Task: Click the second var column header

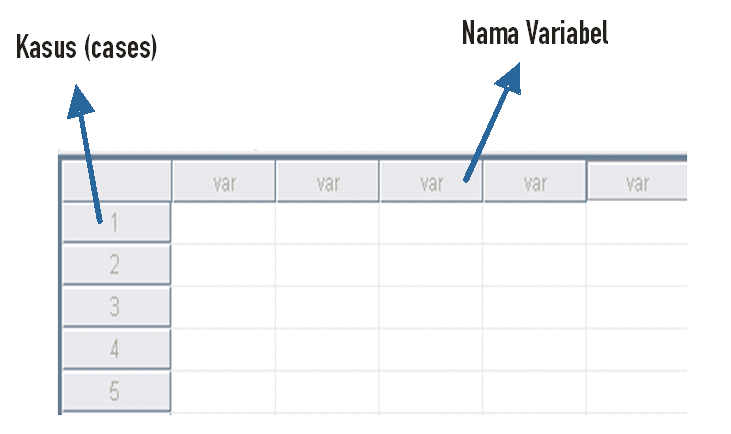Action: click(328, 182)
